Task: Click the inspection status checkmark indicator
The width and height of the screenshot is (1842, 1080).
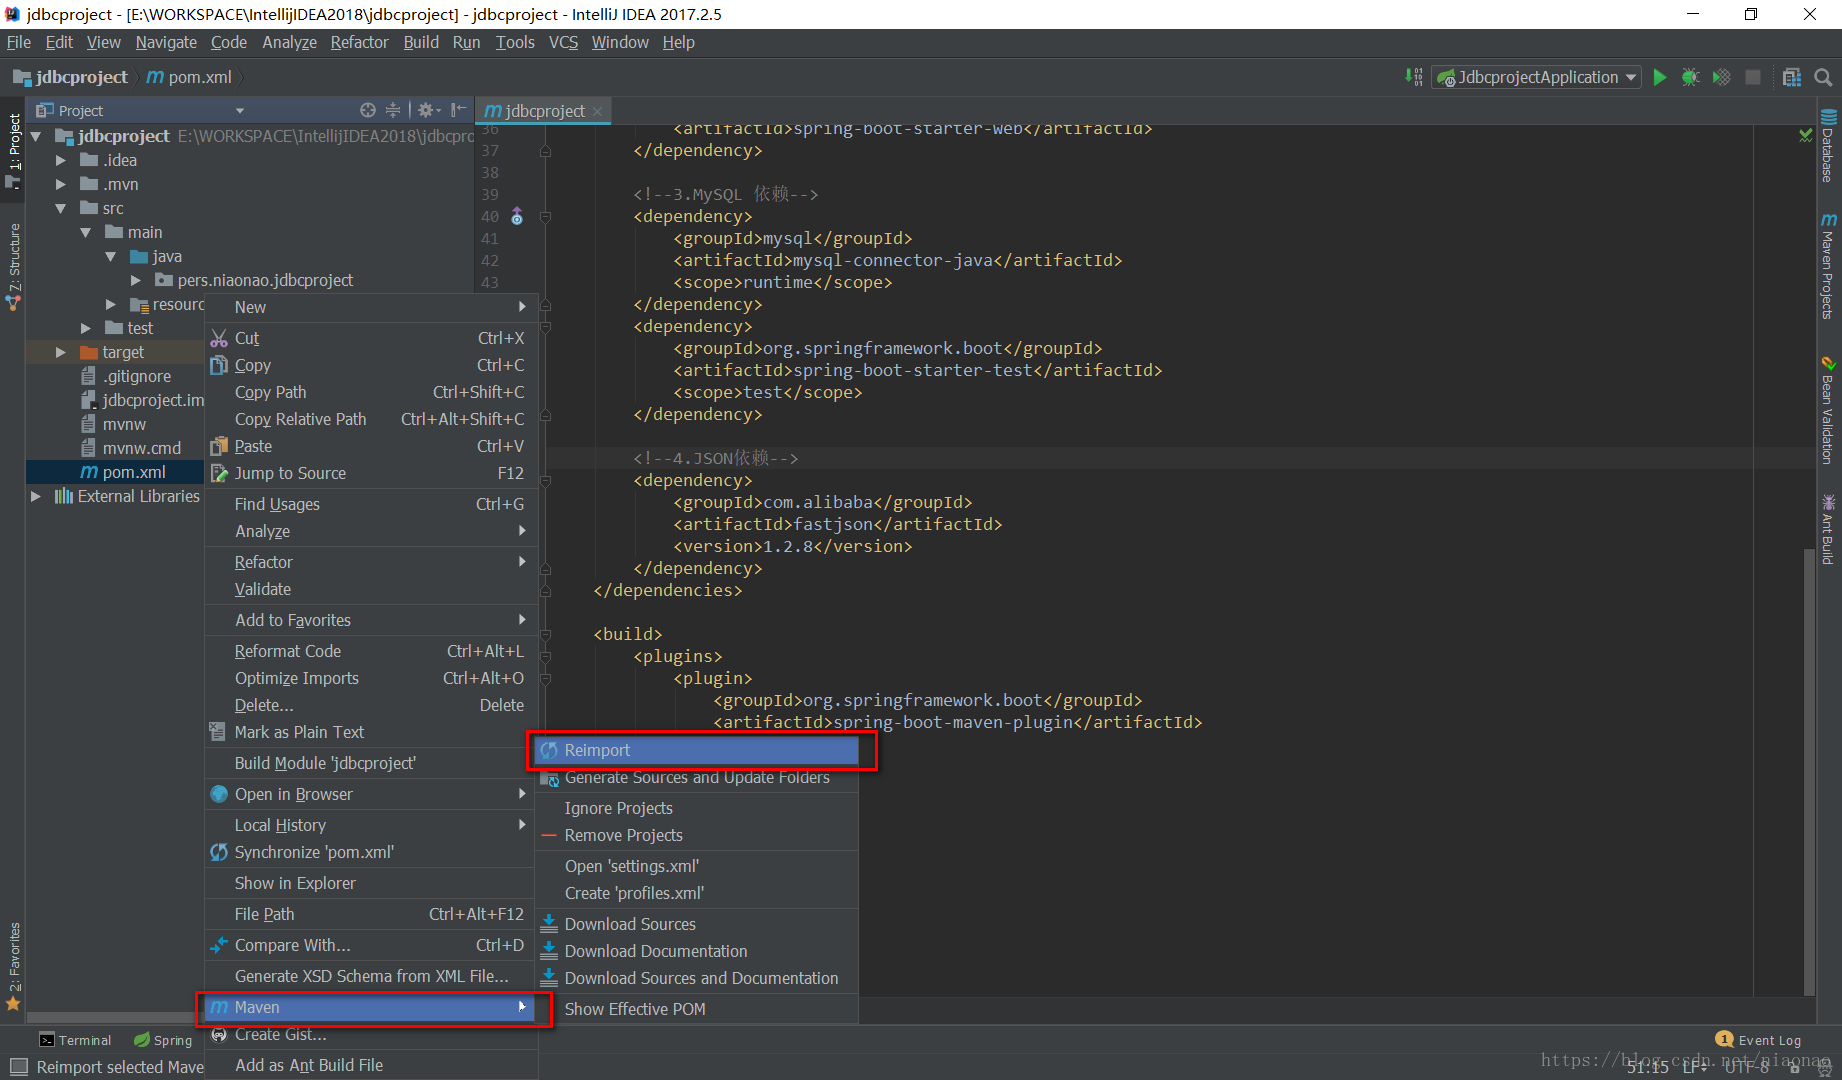Action: (x=1805, y=135)
